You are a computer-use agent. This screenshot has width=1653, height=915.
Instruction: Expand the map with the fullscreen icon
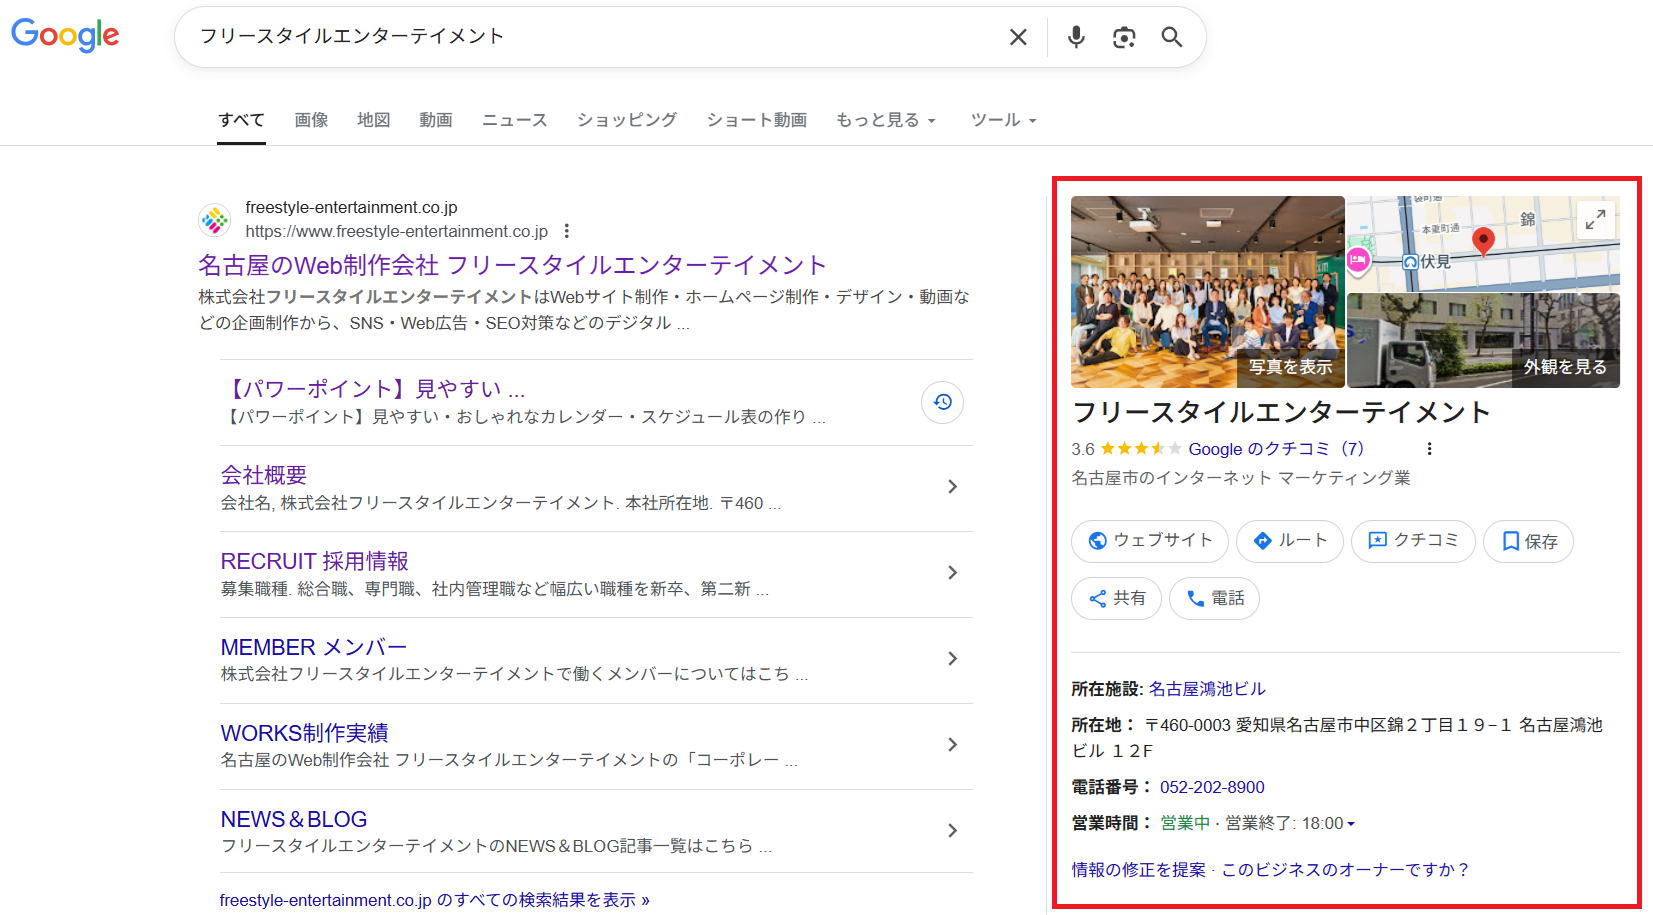[x=1595, y=219]
